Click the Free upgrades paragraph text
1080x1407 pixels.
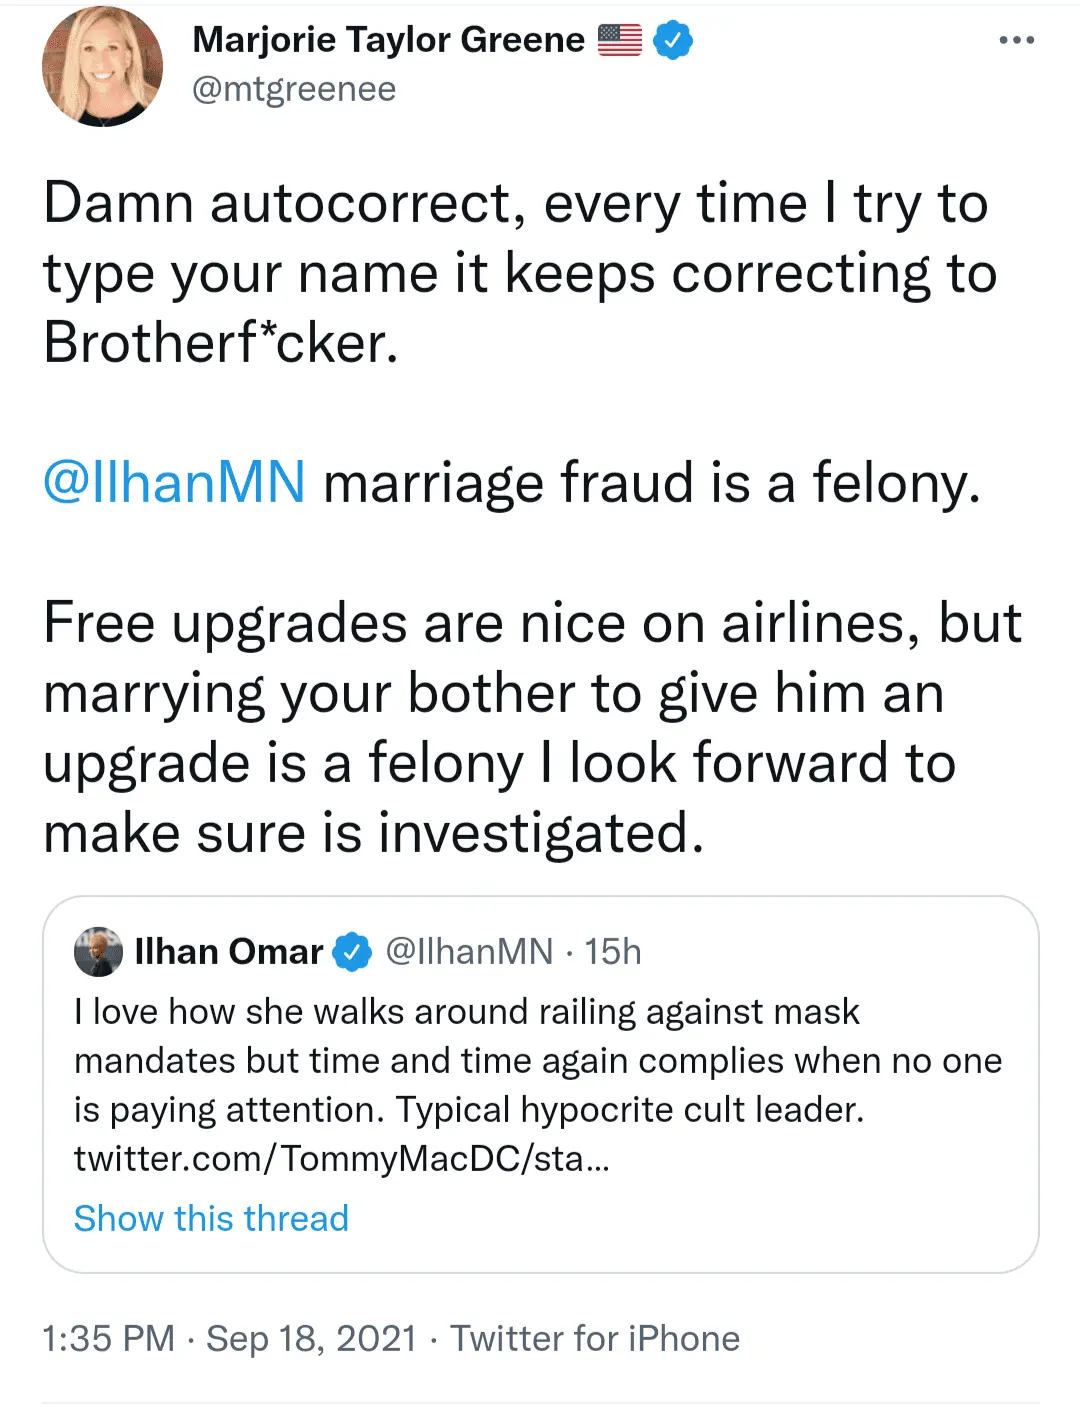point(530,727)
